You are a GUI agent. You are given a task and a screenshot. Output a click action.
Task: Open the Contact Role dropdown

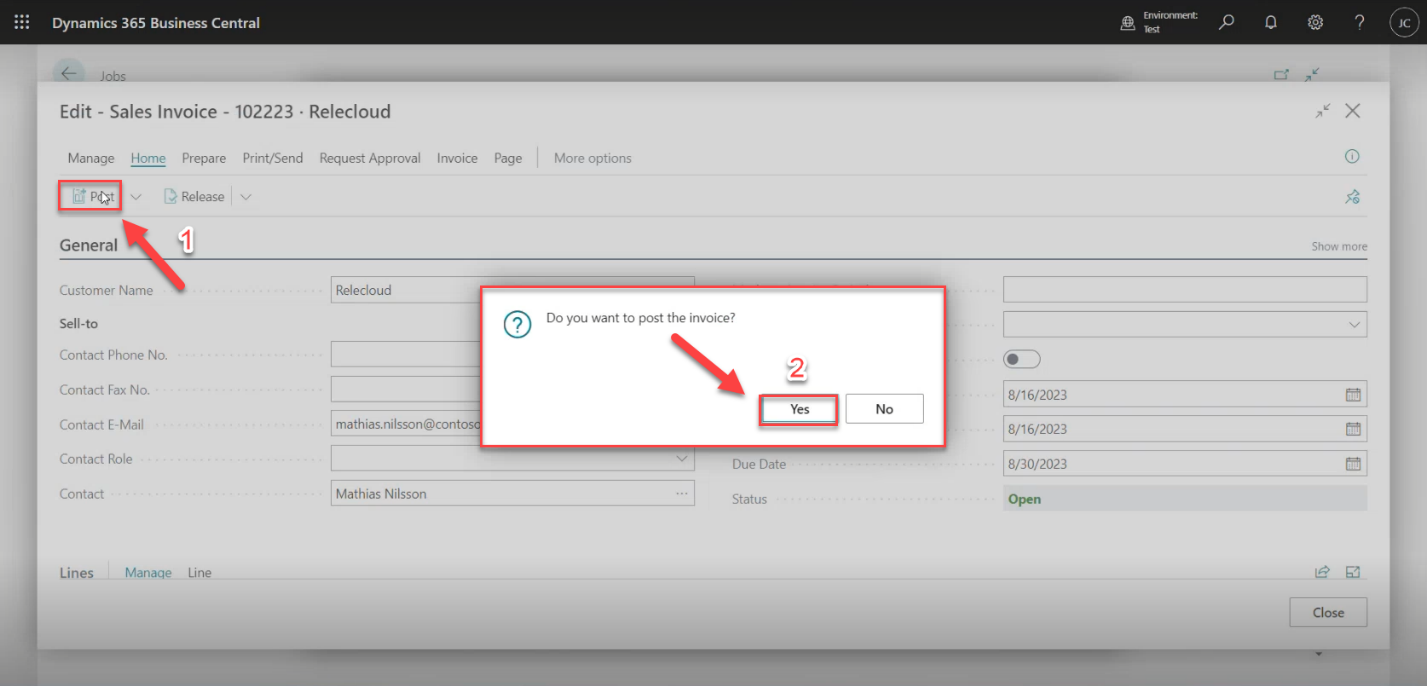pyautogui.click(x=683, y=459)
